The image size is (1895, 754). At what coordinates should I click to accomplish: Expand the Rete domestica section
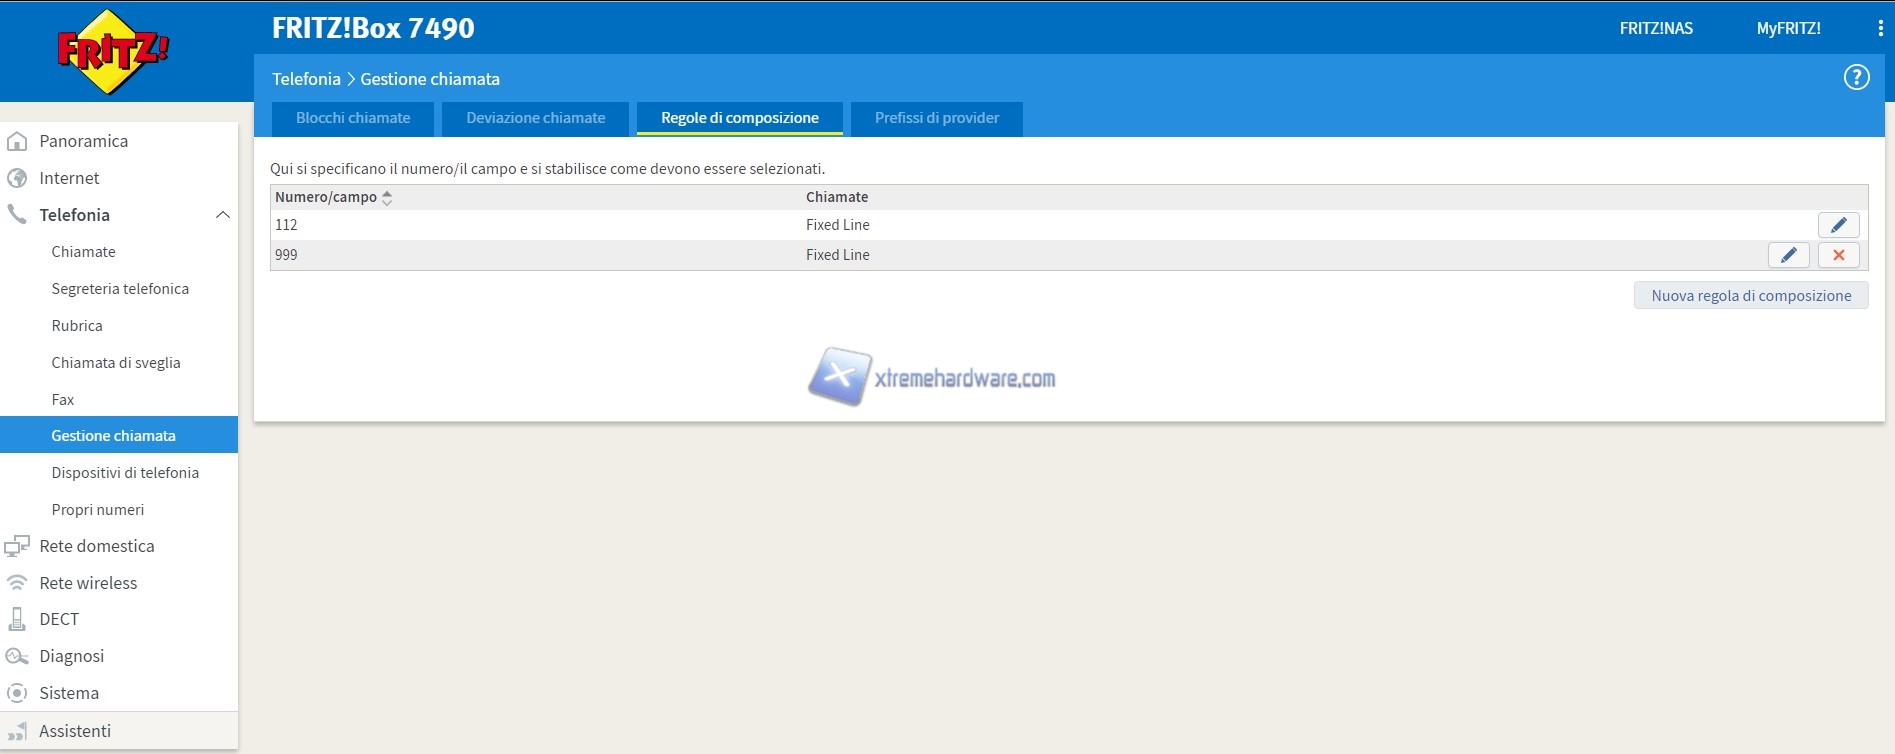(x=96, y=546)
